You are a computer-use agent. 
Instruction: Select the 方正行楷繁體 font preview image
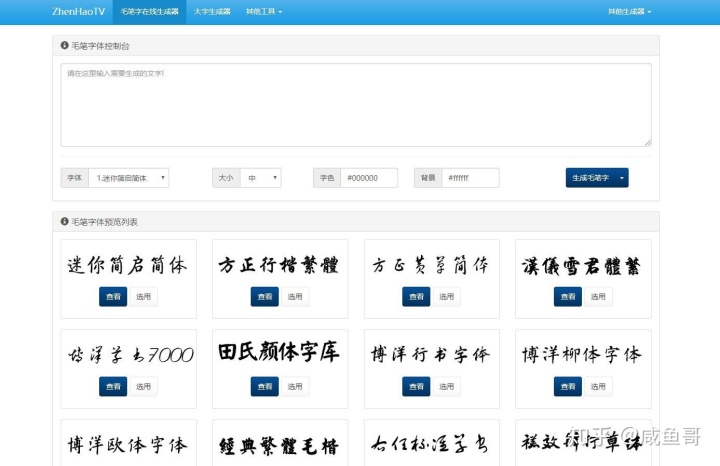(279, 265)
